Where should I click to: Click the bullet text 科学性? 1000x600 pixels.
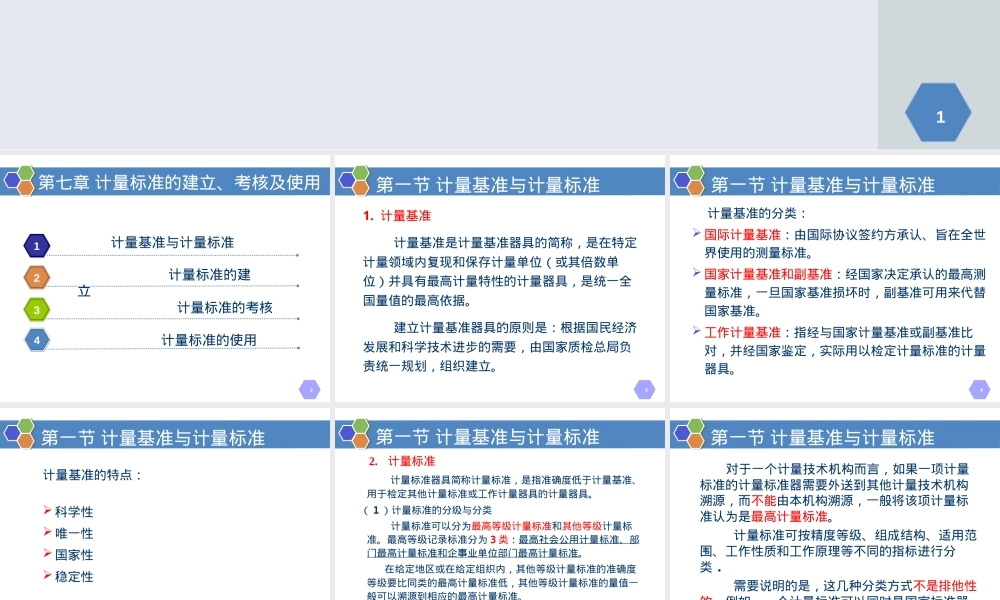pos(74,511)
